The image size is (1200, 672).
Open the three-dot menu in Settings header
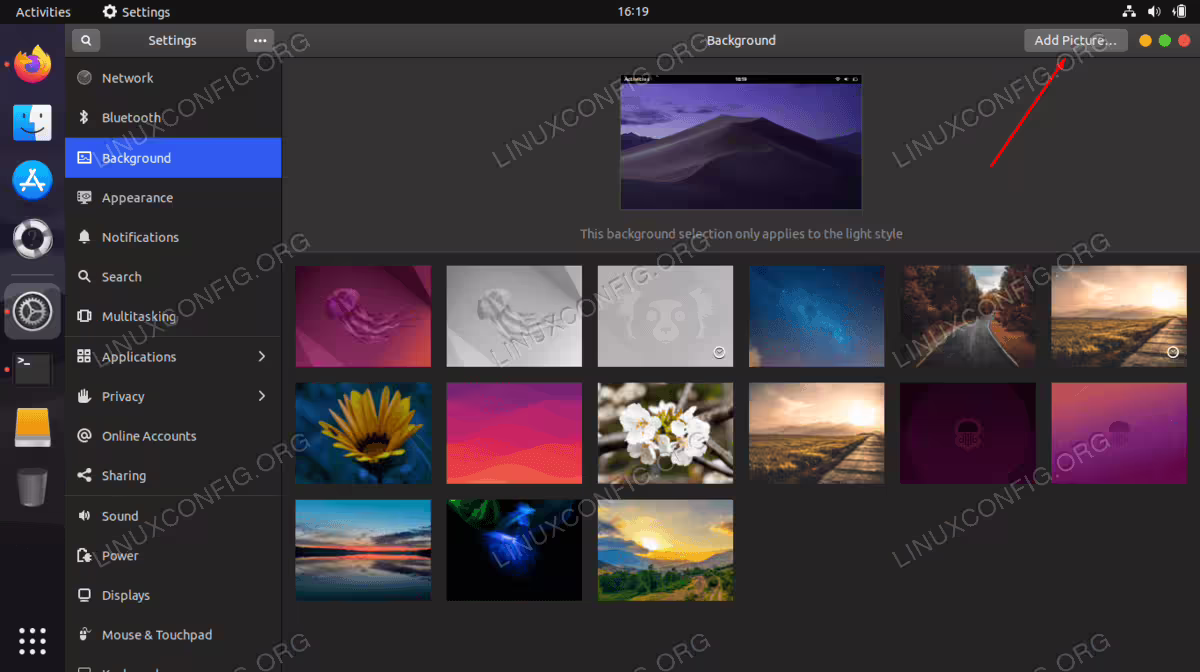260,41
